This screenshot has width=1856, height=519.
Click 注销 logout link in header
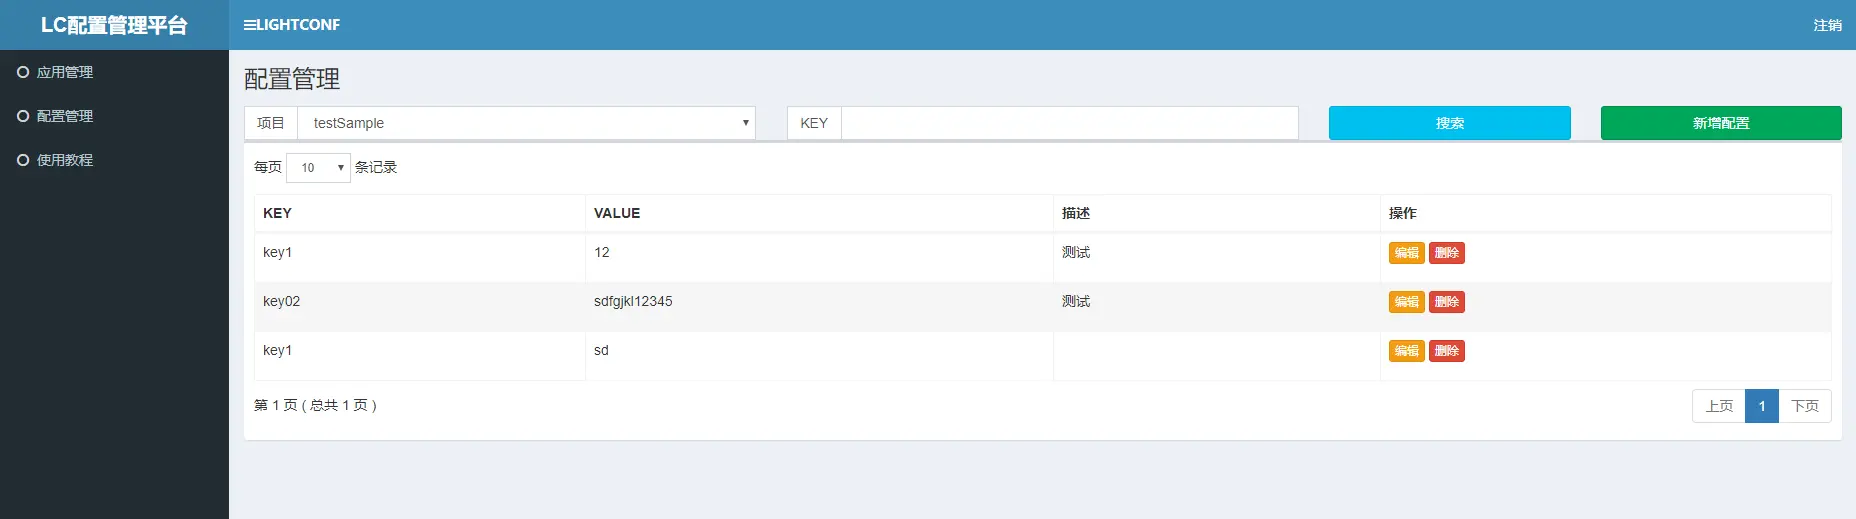click(1827, 25)
